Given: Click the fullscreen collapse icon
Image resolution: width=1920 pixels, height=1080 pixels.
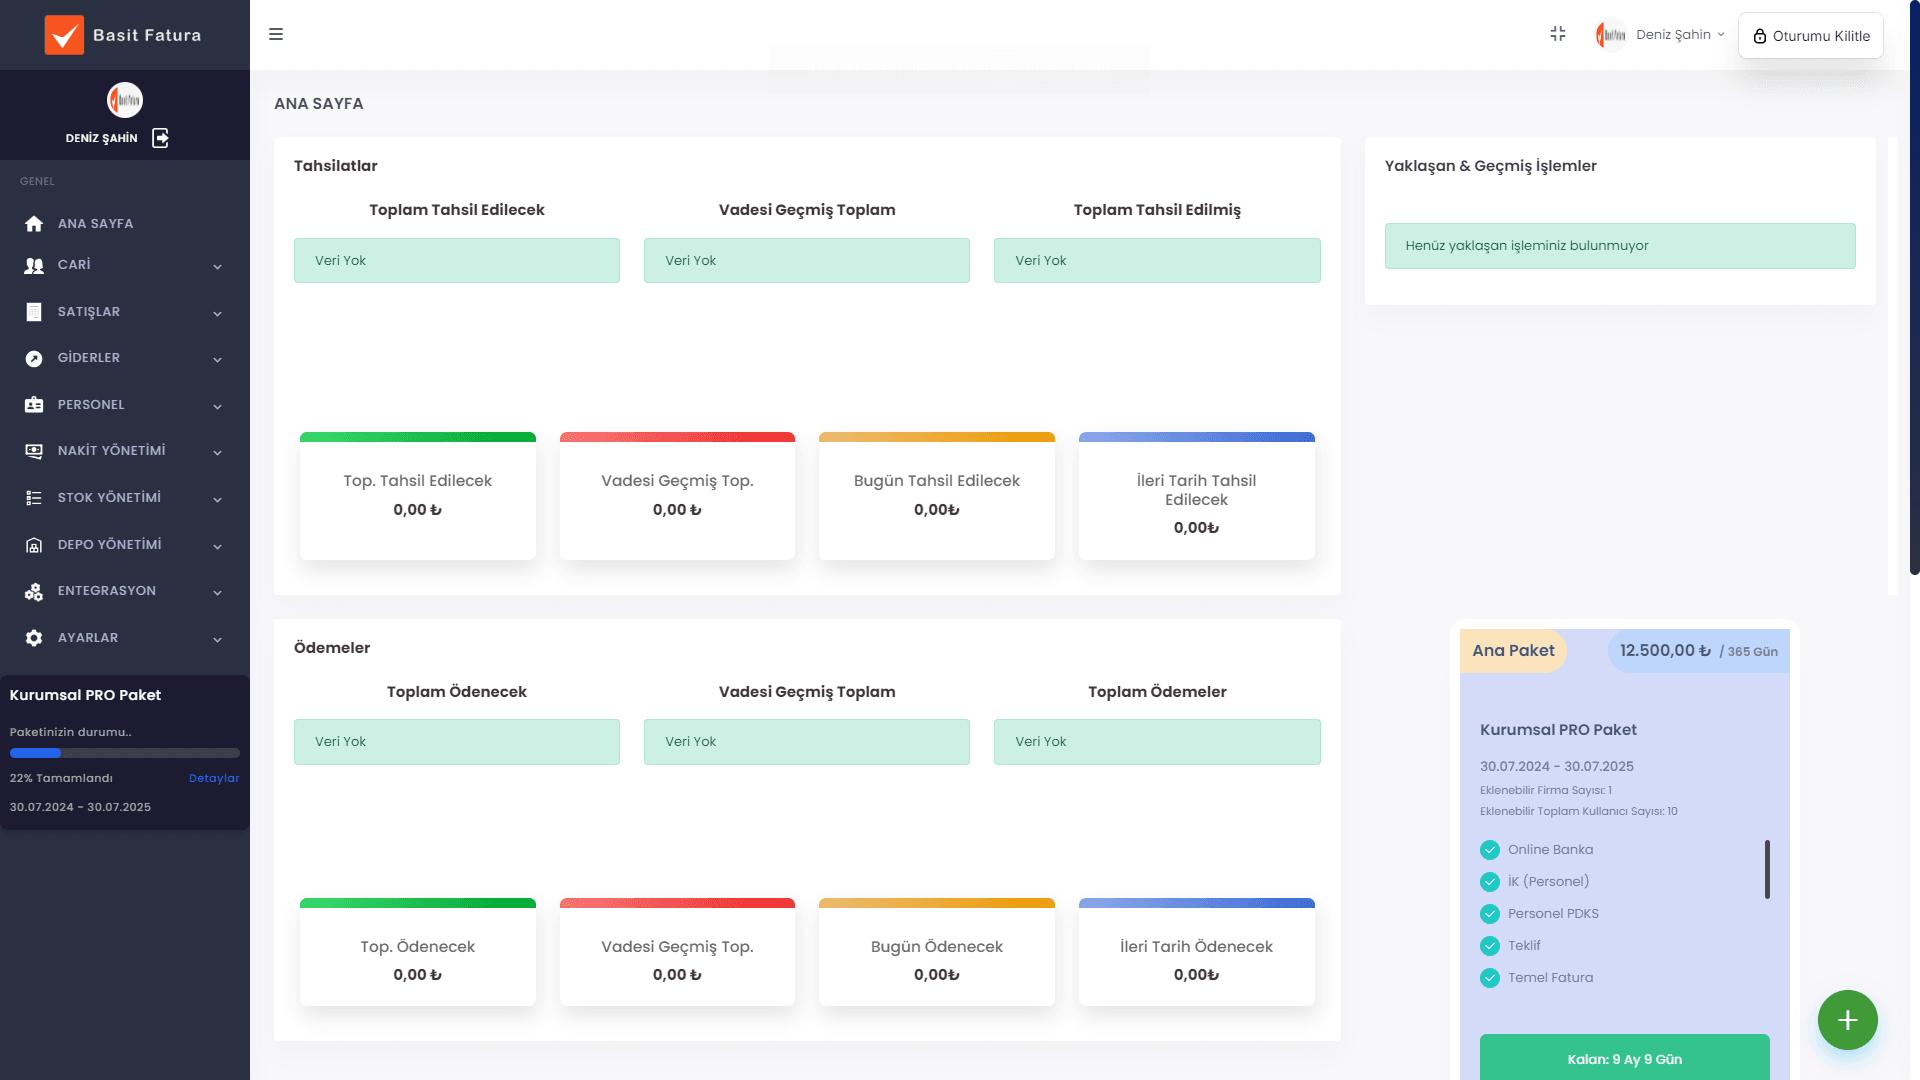Looking at the screenshot, I should pyautogui.click(x=1558, y=34).
